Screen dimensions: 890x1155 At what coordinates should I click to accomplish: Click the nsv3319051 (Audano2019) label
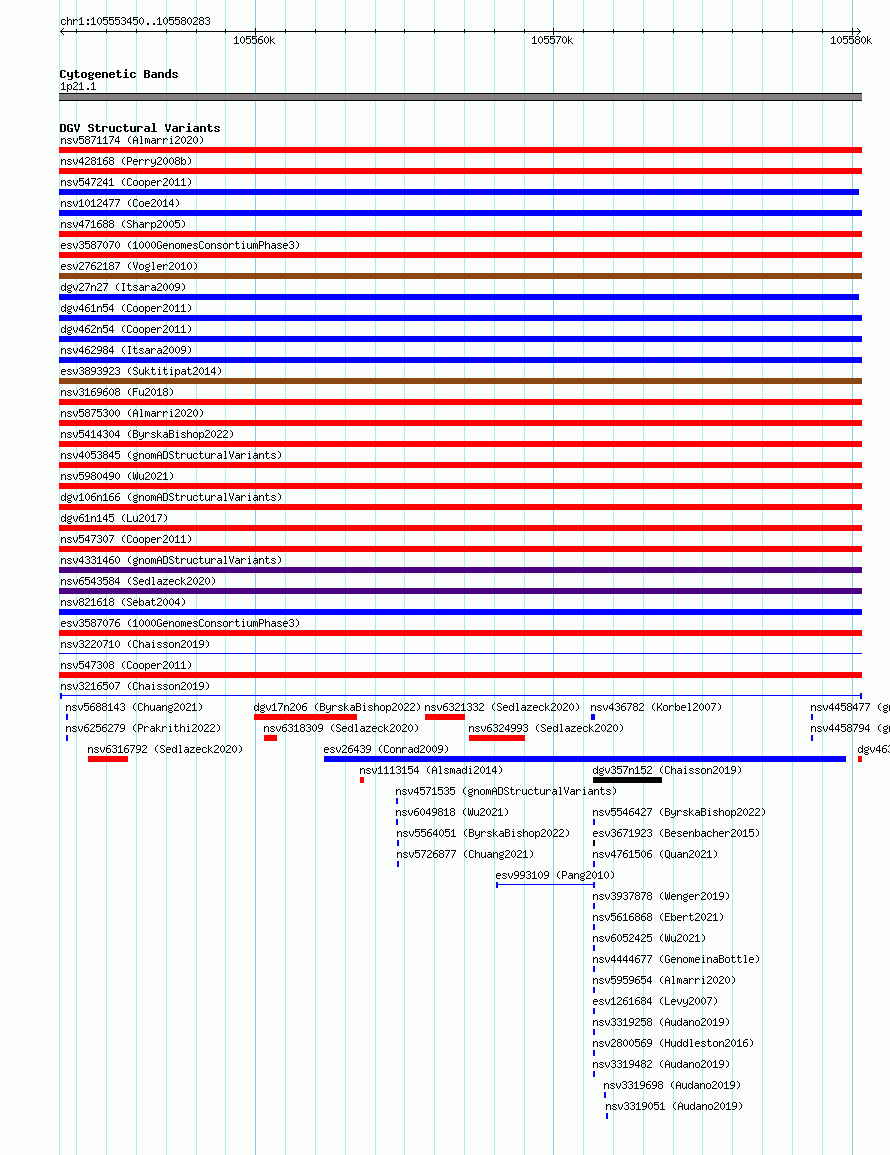click(x=675, y=1106)
